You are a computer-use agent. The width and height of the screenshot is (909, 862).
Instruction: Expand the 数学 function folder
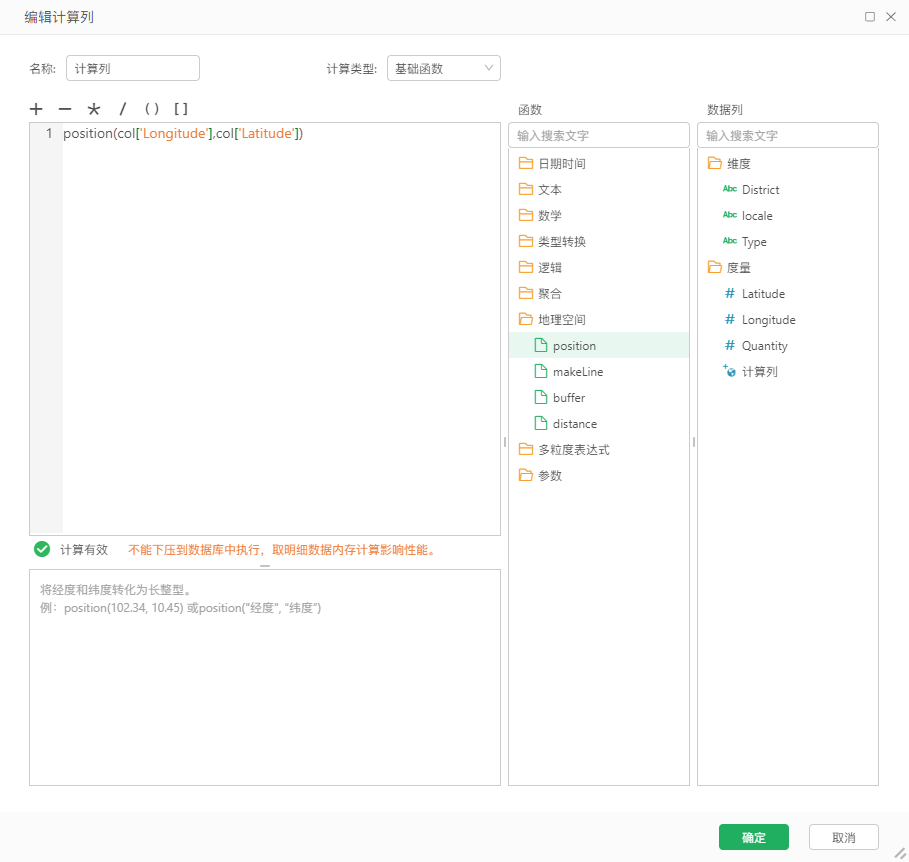[599, 216]
